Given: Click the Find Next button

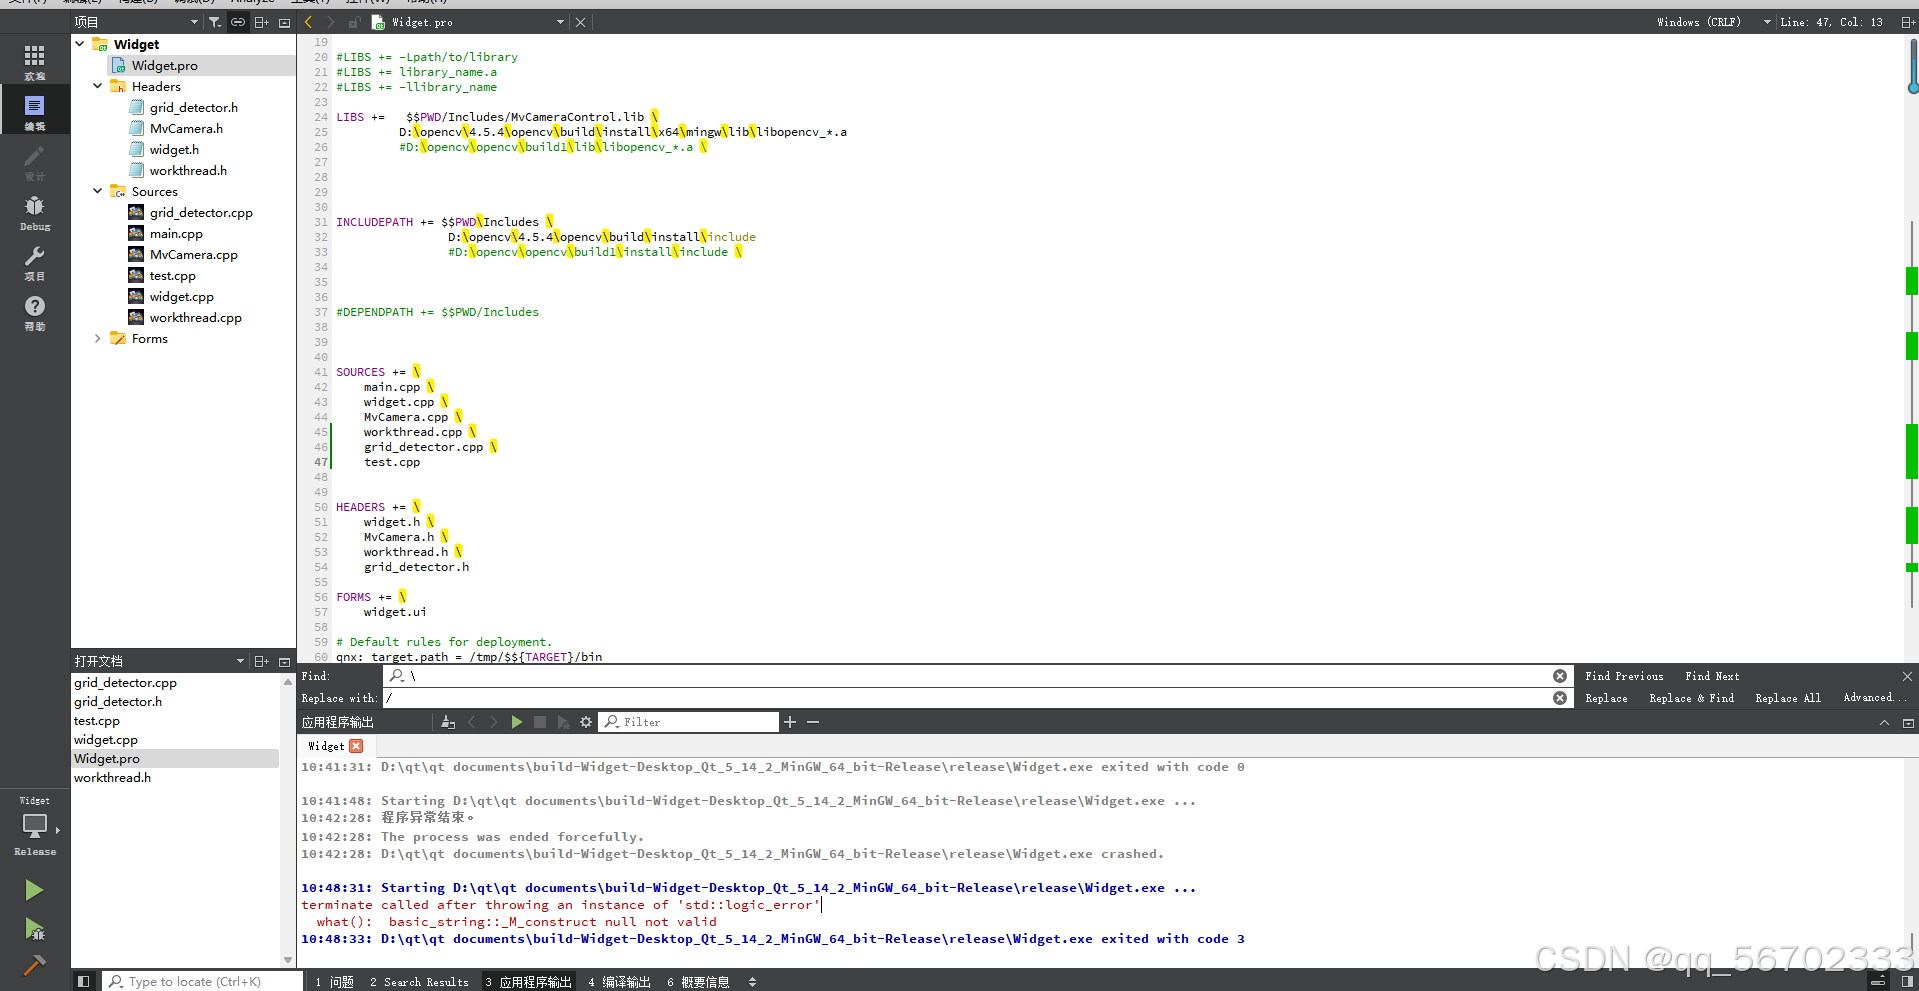Looking at the screenshot, I should click(1711, 676).
